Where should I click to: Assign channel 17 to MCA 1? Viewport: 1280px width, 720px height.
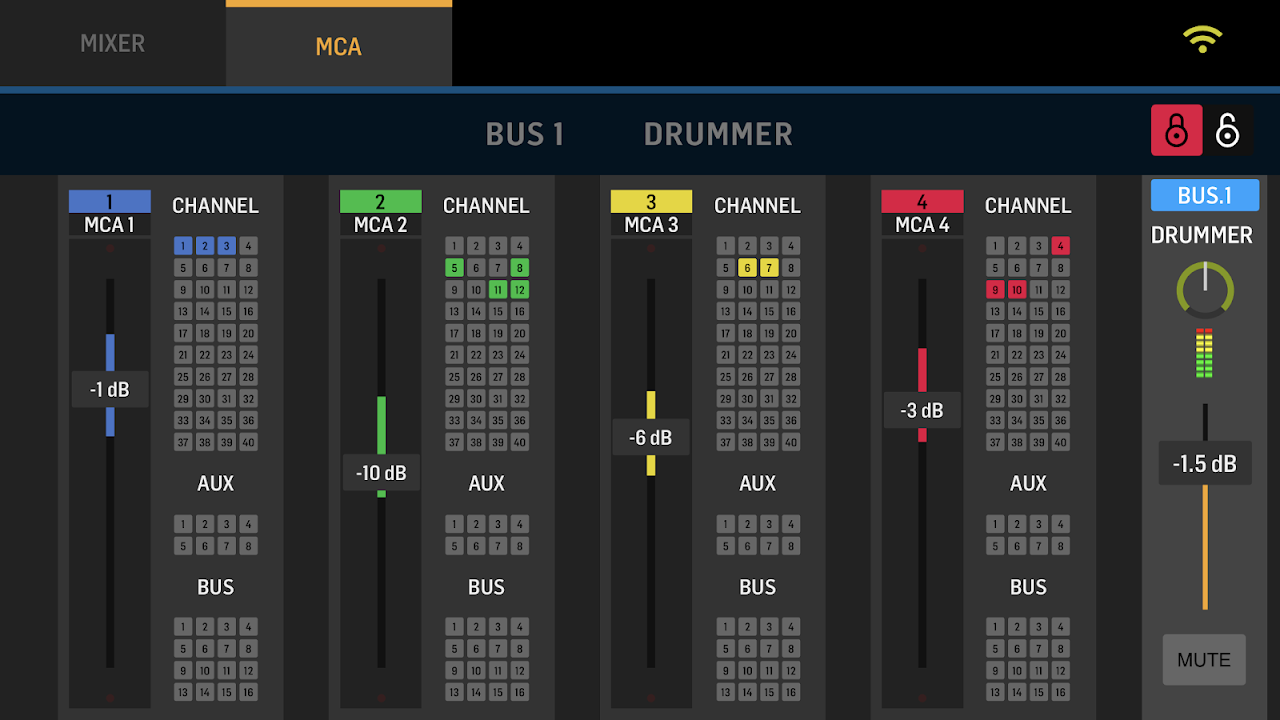coord(183,333)
